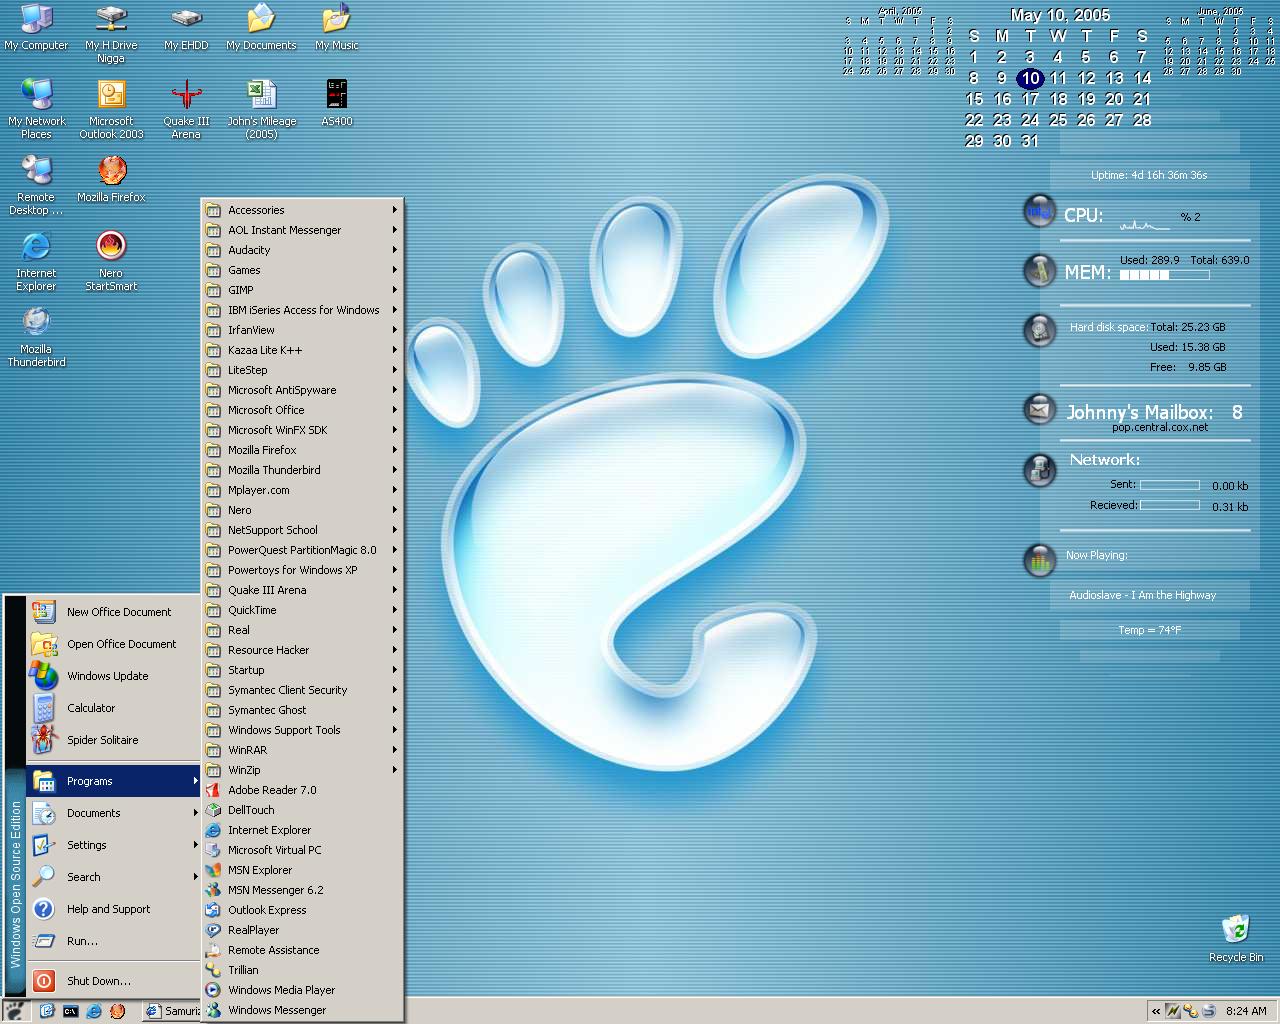
Task: Open Search in Start menu
Action: pyautogui.click(x=114, y=877)
